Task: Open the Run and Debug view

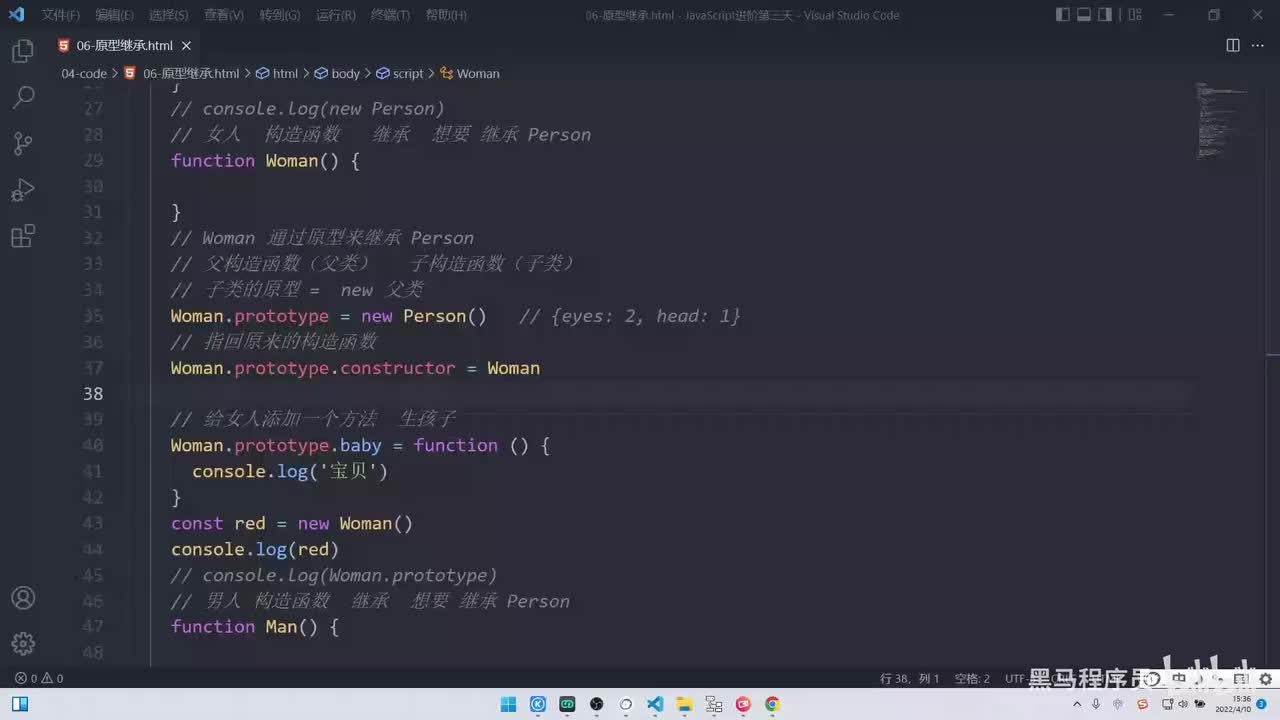Action: pyautogui.click(x=22, y=190)
